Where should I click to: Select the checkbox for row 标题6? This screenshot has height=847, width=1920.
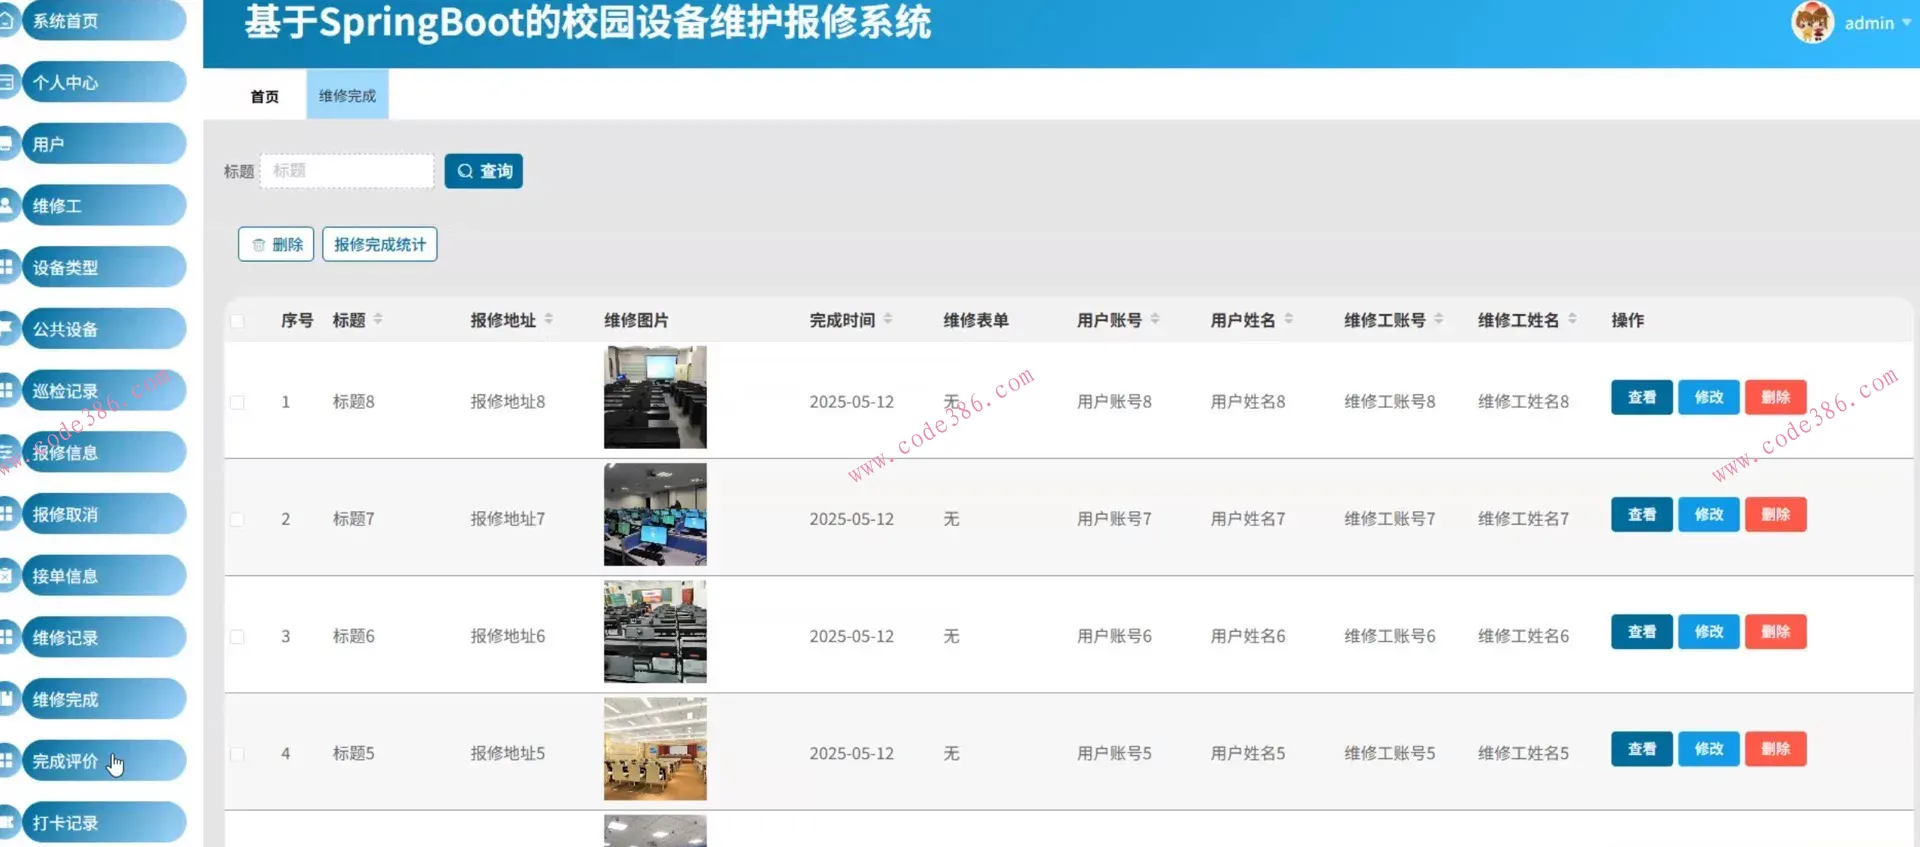pyautogui.click(x=237, y=636)
